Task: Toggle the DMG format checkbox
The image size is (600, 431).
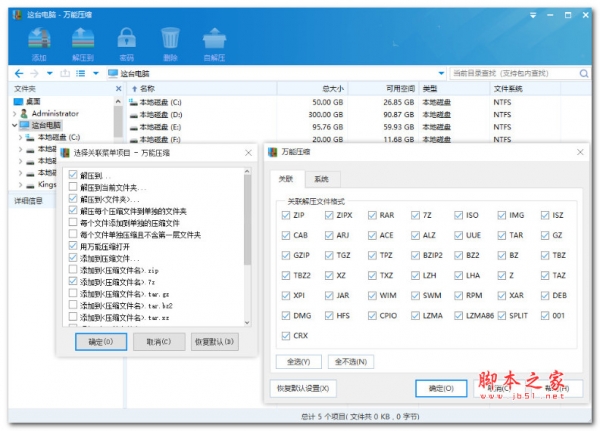Action: click(x=285, y=315)
